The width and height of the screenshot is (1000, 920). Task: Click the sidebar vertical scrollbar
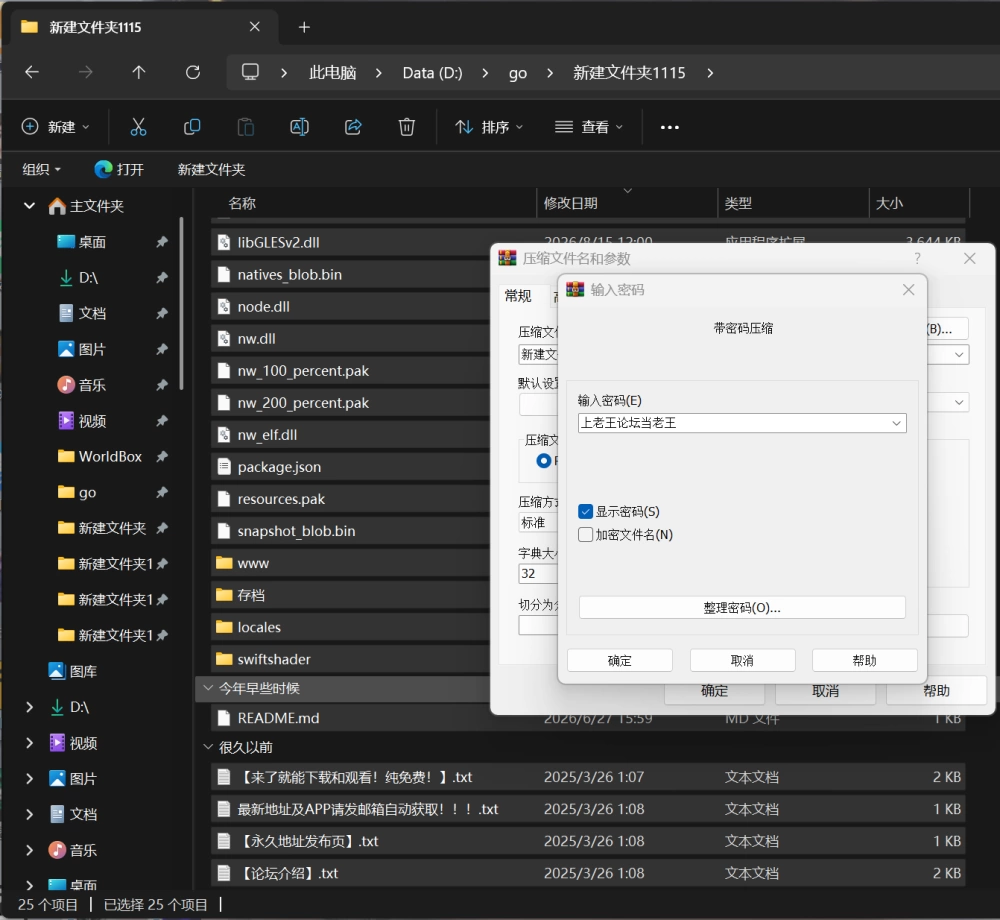182,303
